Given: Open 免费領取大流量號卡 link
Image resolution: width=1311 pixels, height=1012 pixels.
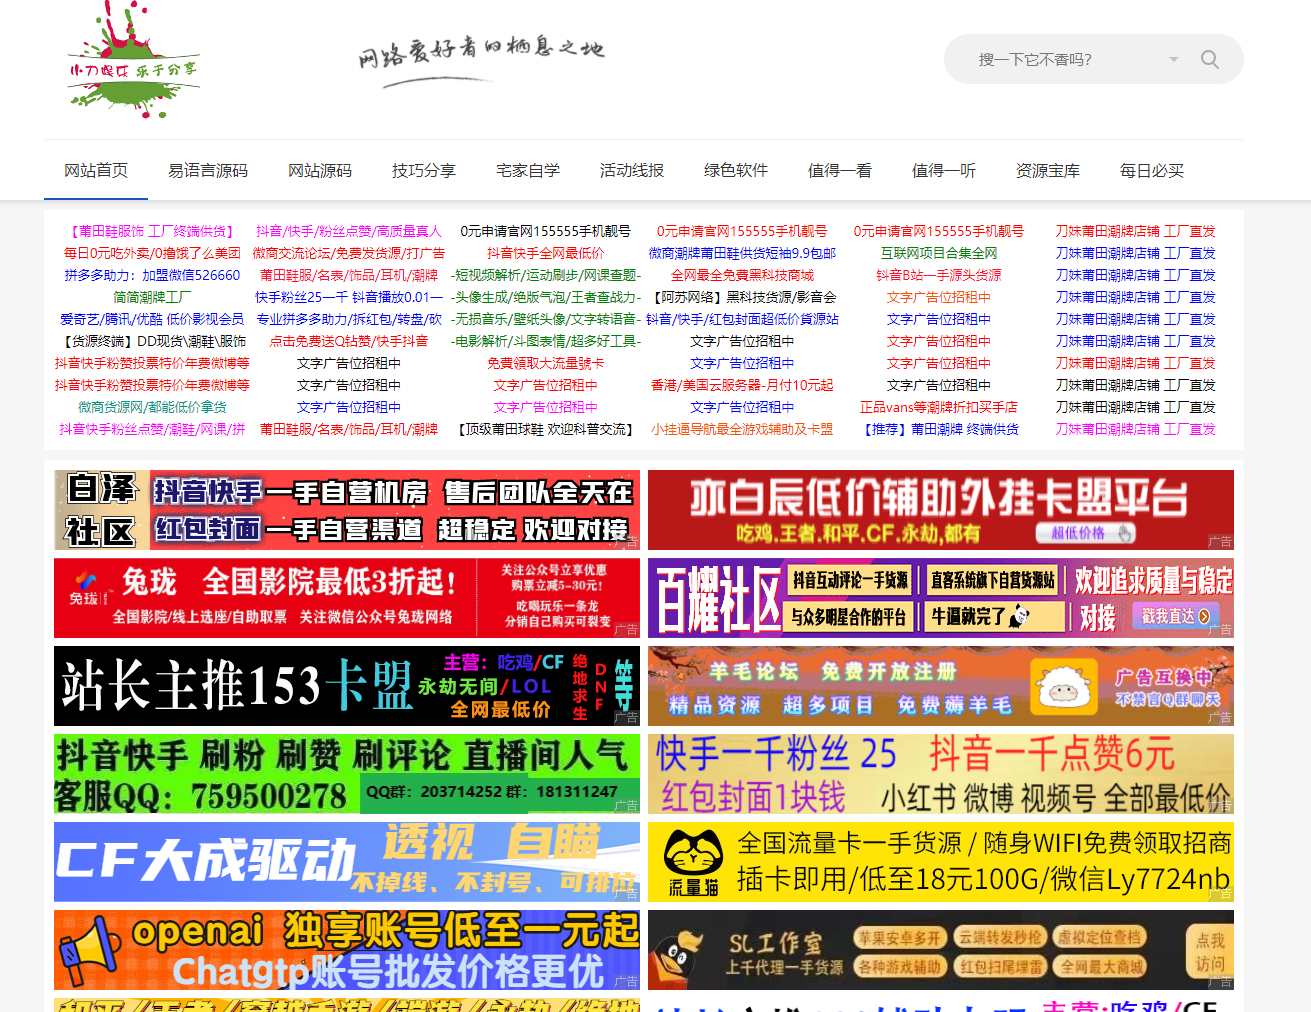Looking at the screenshot, I should pos(545,363).
